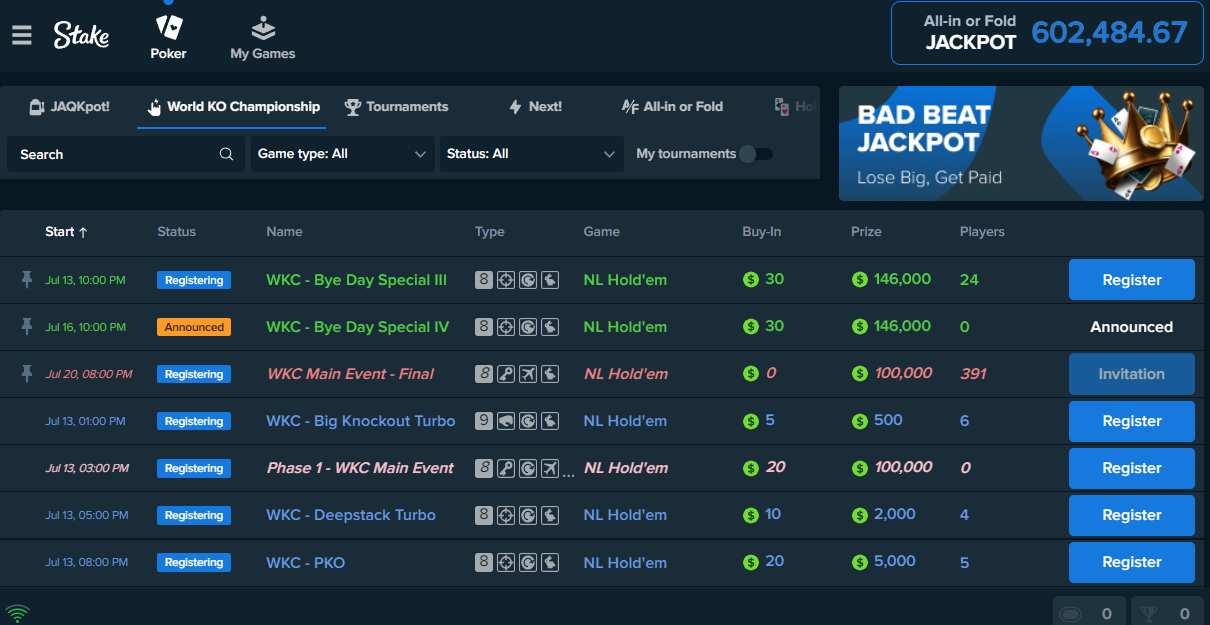Click the jackpot amount 602,484.67
The width and height of the screenshot is (1210, 625).
click(1110, 33)
